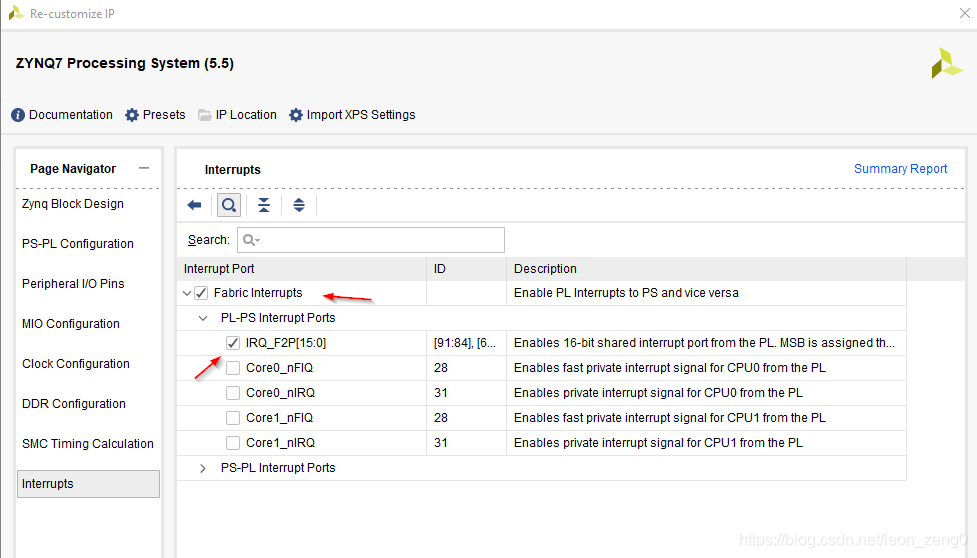
Task: Click the IP Location button
Action: click(x=246, y=115)
